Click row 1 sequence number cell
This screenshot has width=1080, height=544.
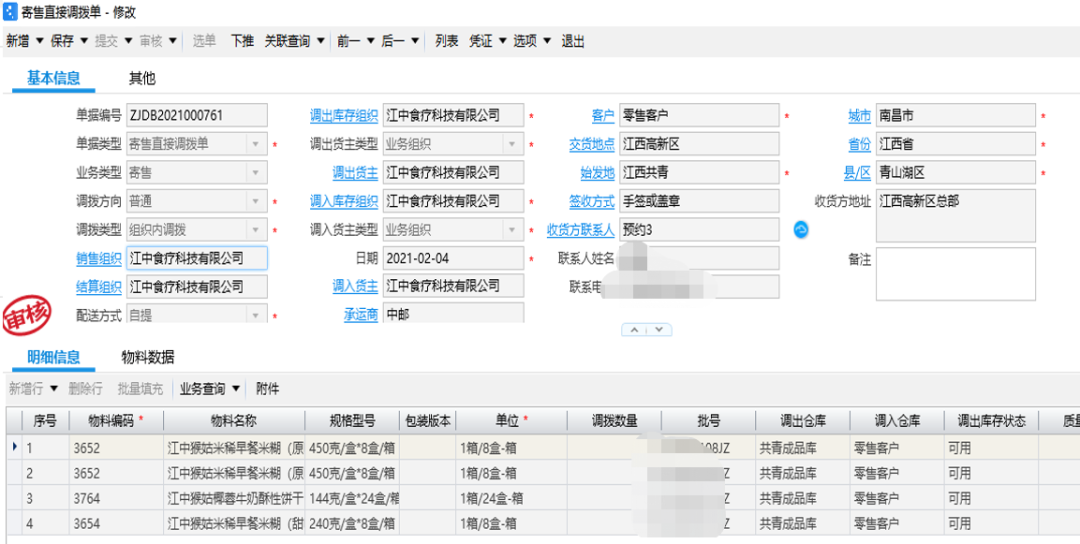(x=45, y=448)
